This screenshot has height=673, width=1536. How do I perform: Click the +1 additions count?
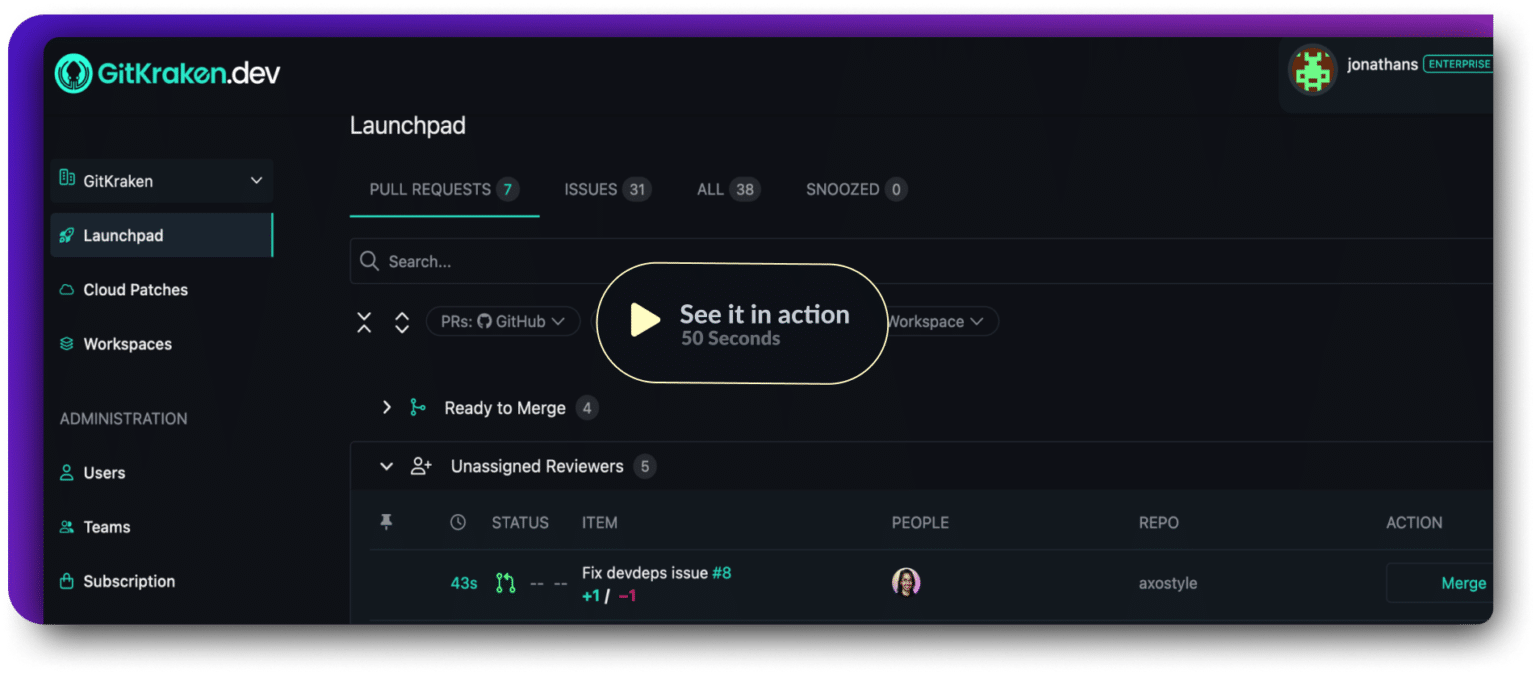(x=591, y=596)
